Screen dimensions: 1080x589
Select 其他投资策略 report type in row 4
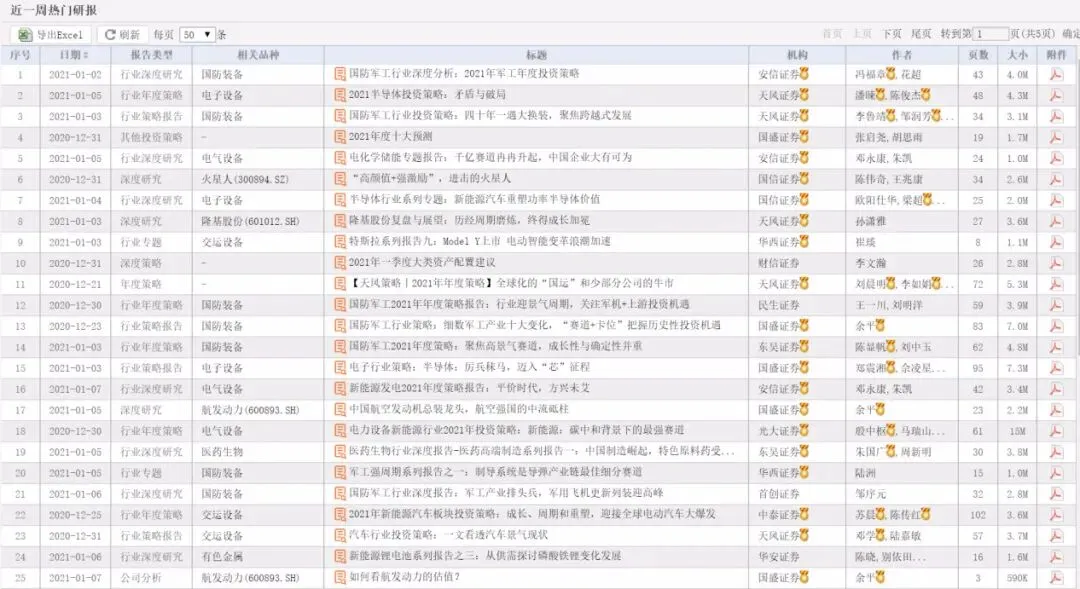tap(152, 137)
